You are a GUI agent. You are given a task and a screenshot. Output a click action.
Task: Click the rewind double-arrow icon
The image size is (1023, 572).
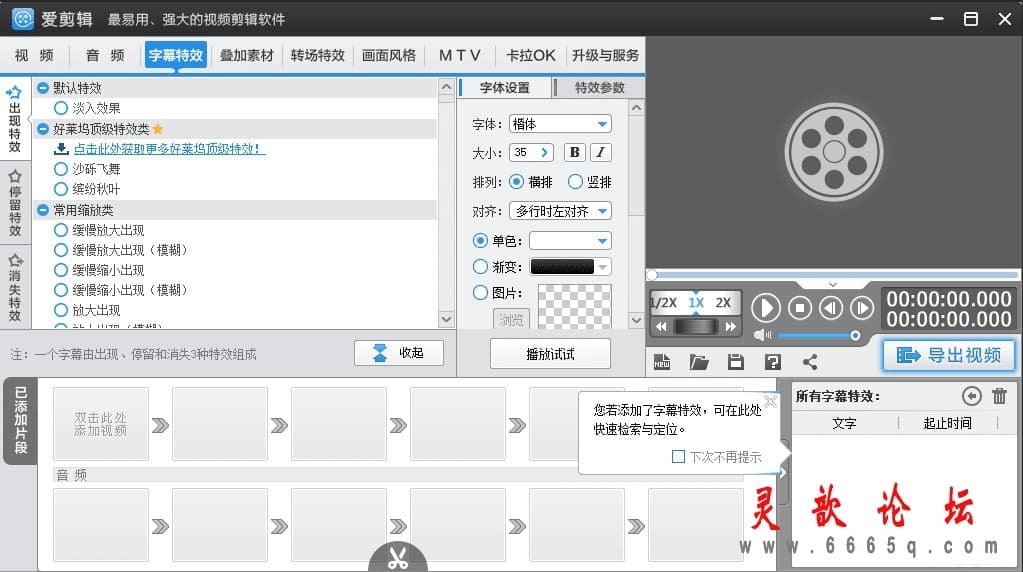[x=662, y=326]
